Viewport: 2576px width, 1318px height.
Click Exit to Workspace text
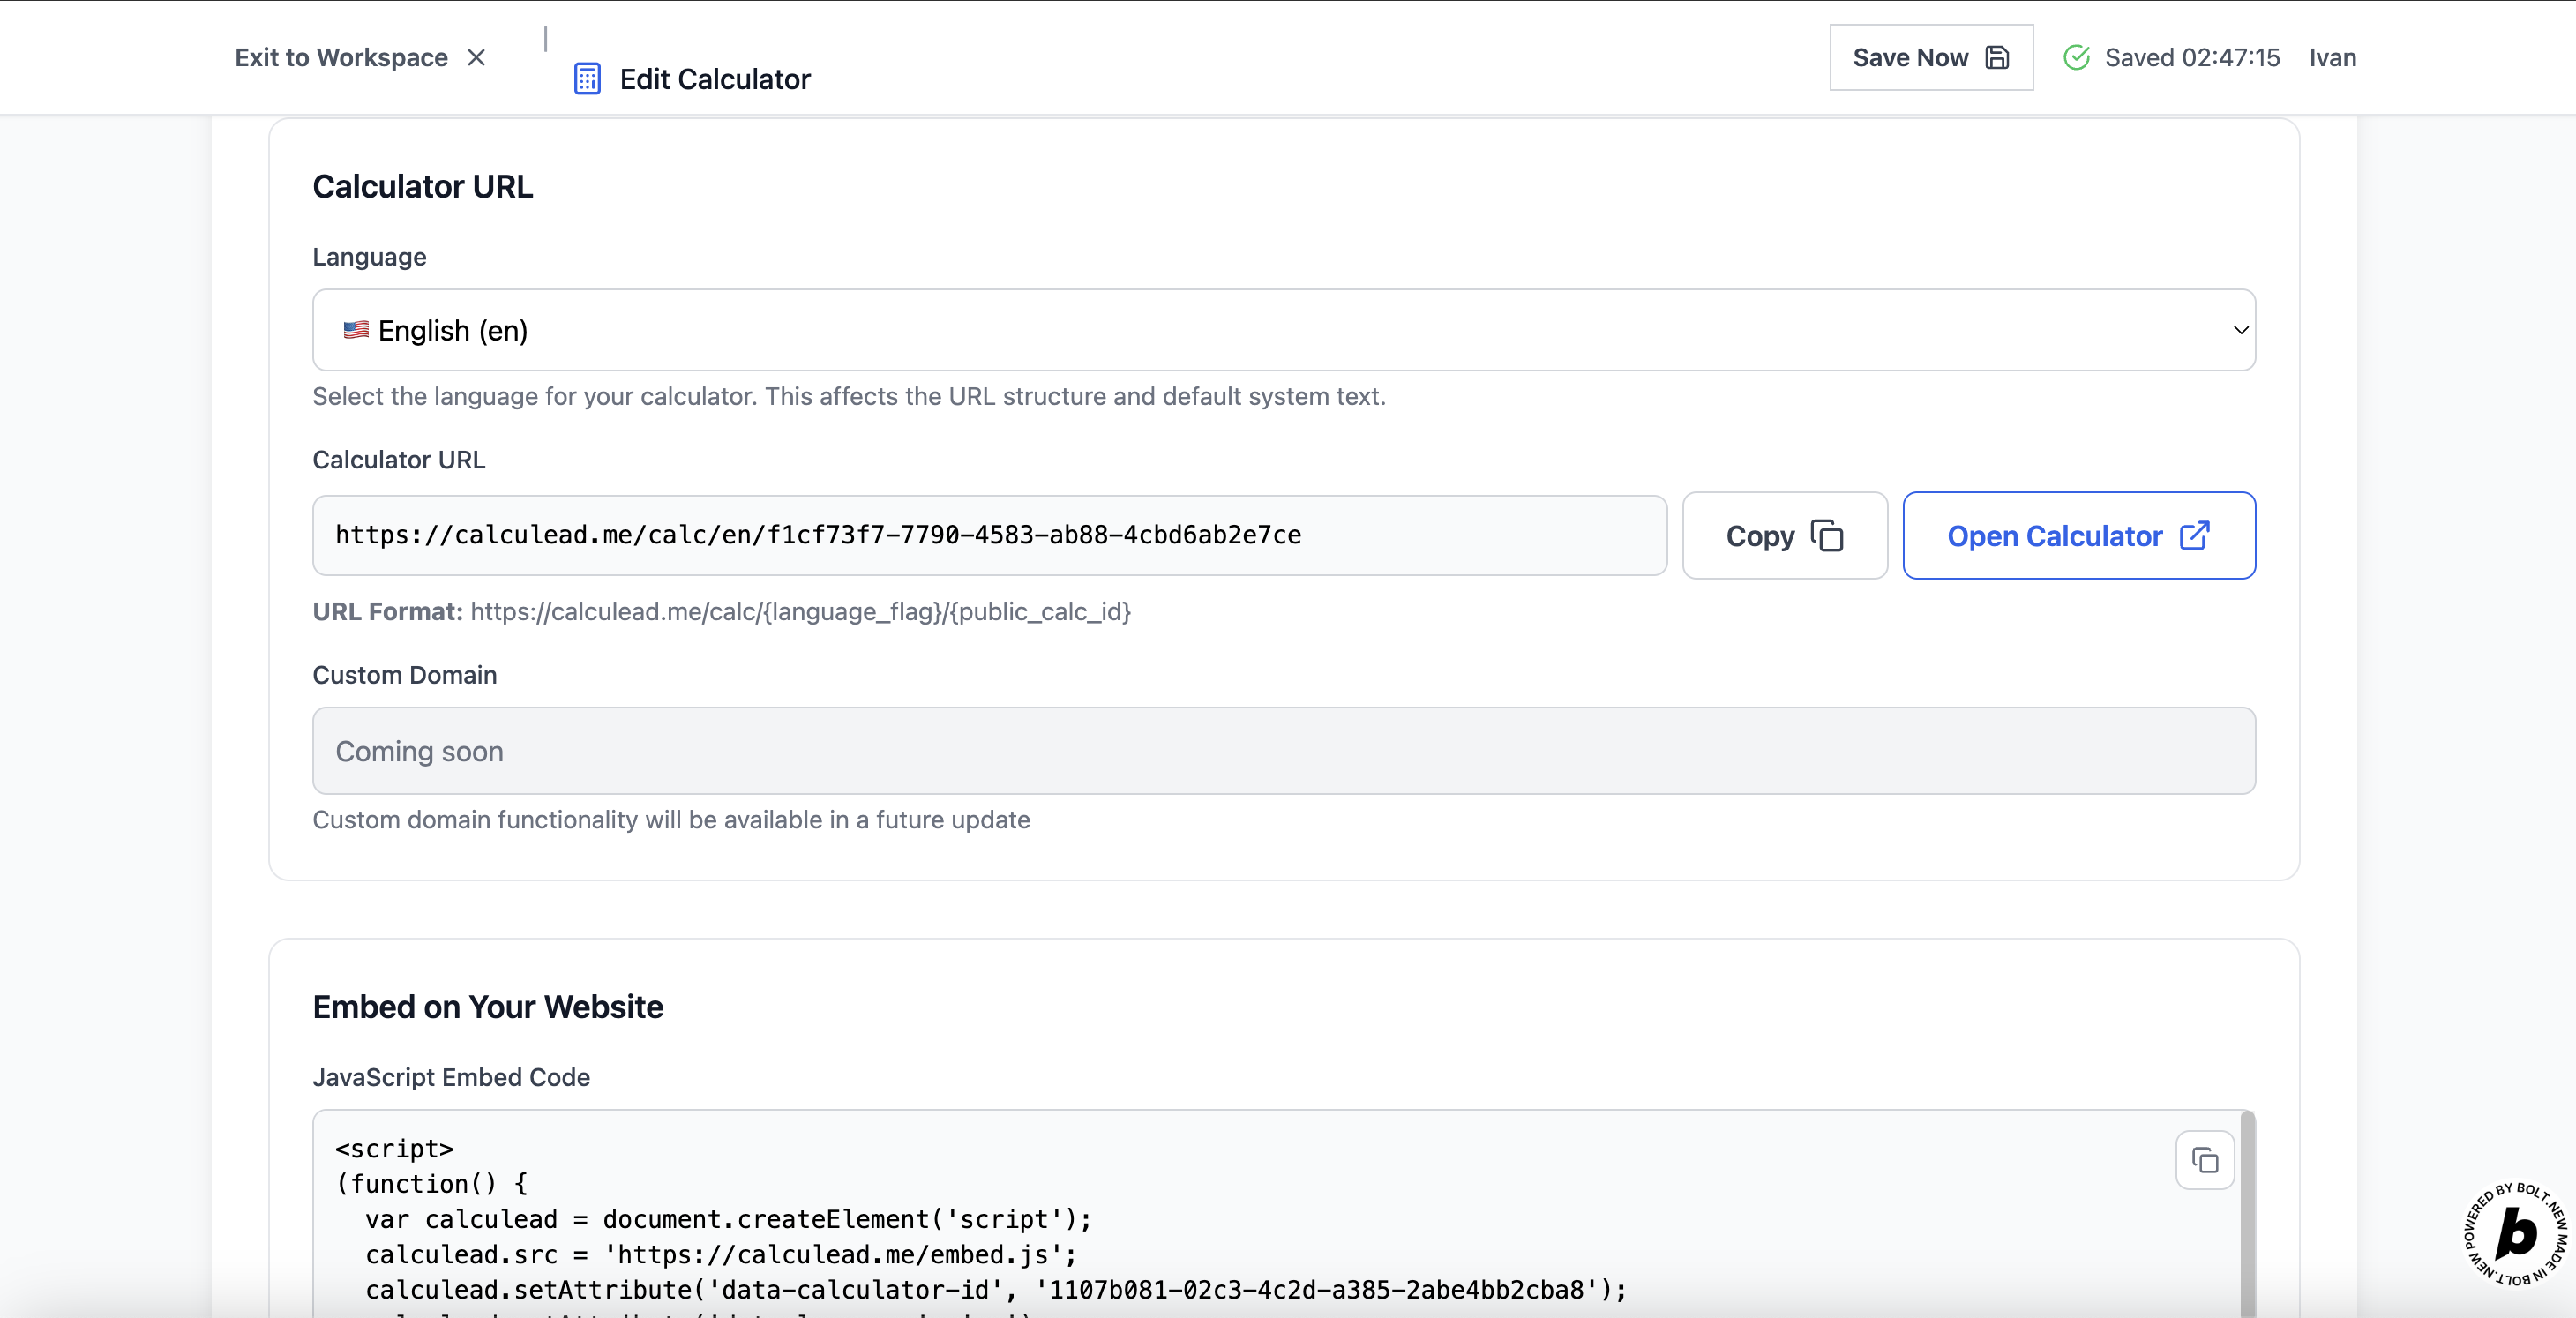pyautogui.click(x=341, y=58)
